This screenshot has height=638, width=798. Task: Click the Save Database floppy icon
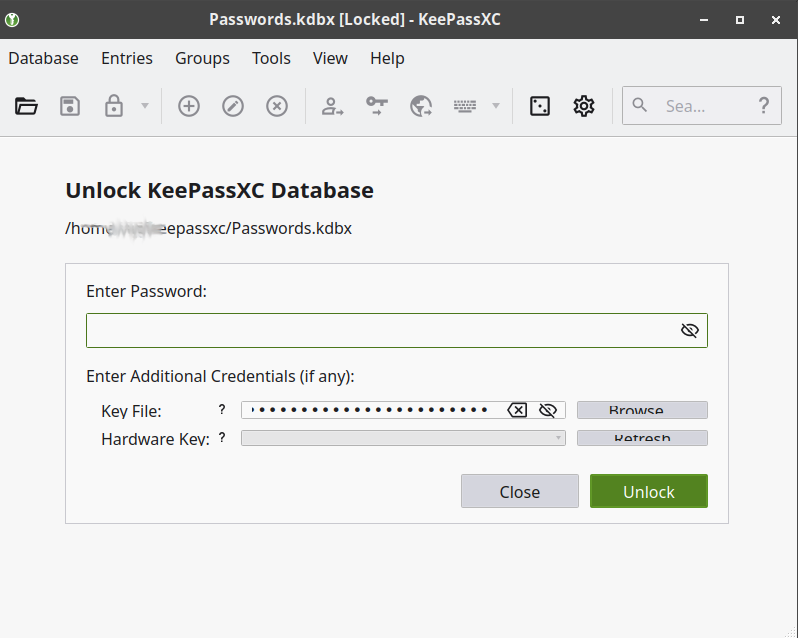[70, 106]
